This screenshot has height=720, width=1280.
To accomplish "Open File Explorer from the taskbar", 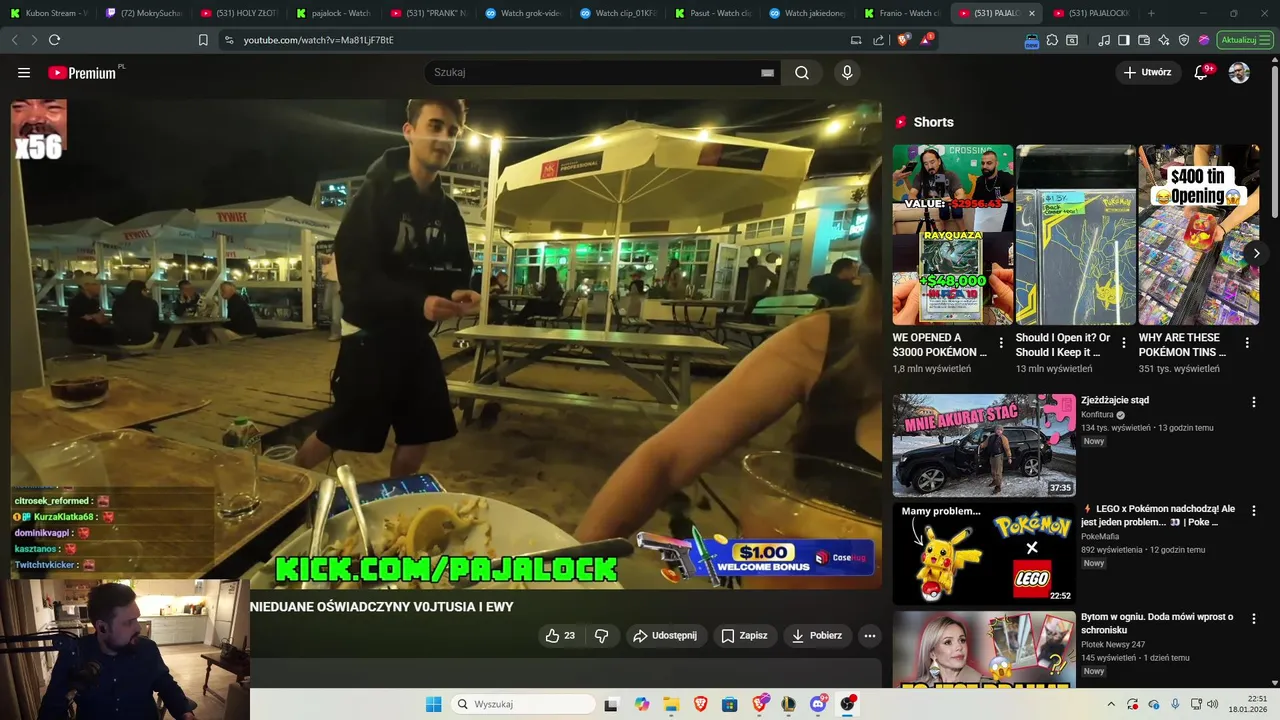I will tap(671, 704).
